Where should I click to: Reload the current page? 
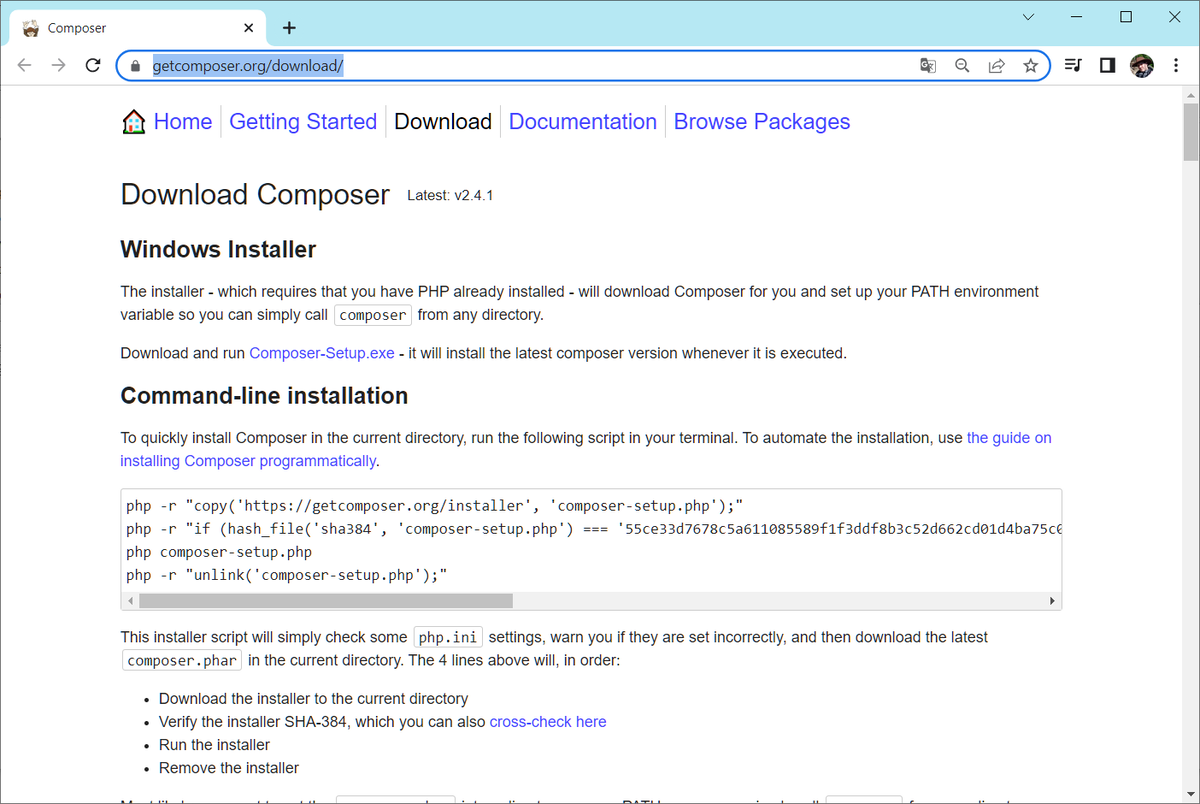(x=93, y=65)
